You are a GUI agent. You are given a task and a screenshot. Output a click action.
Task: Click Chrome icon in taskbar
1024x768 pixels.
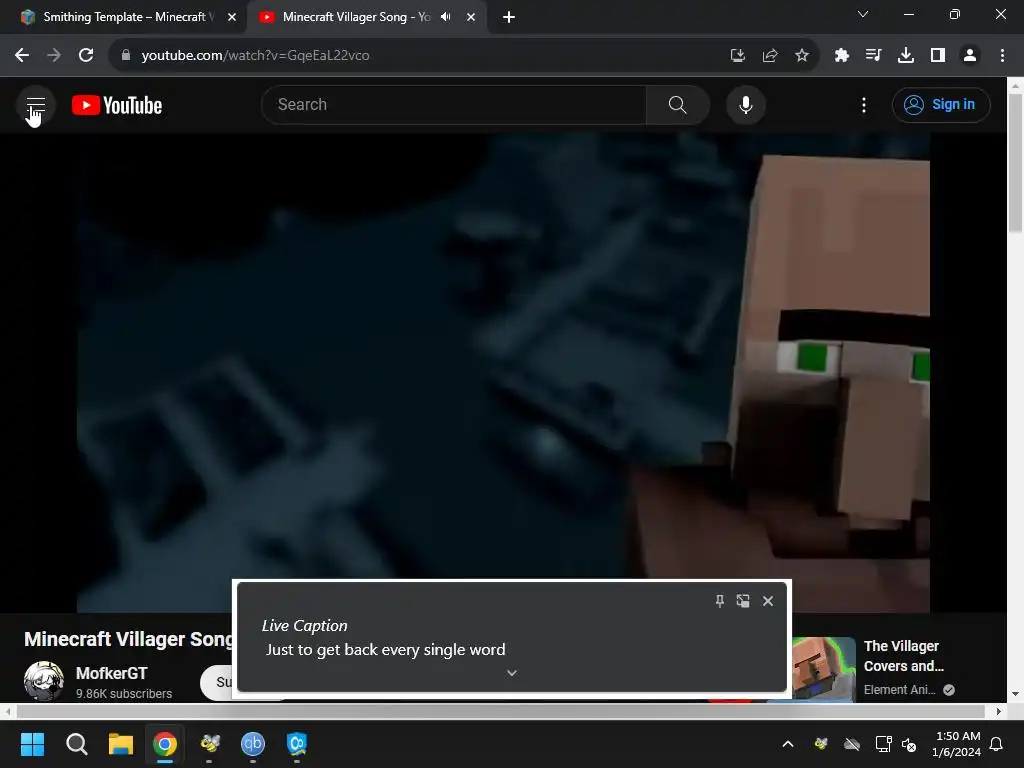(x=165, y=744)
